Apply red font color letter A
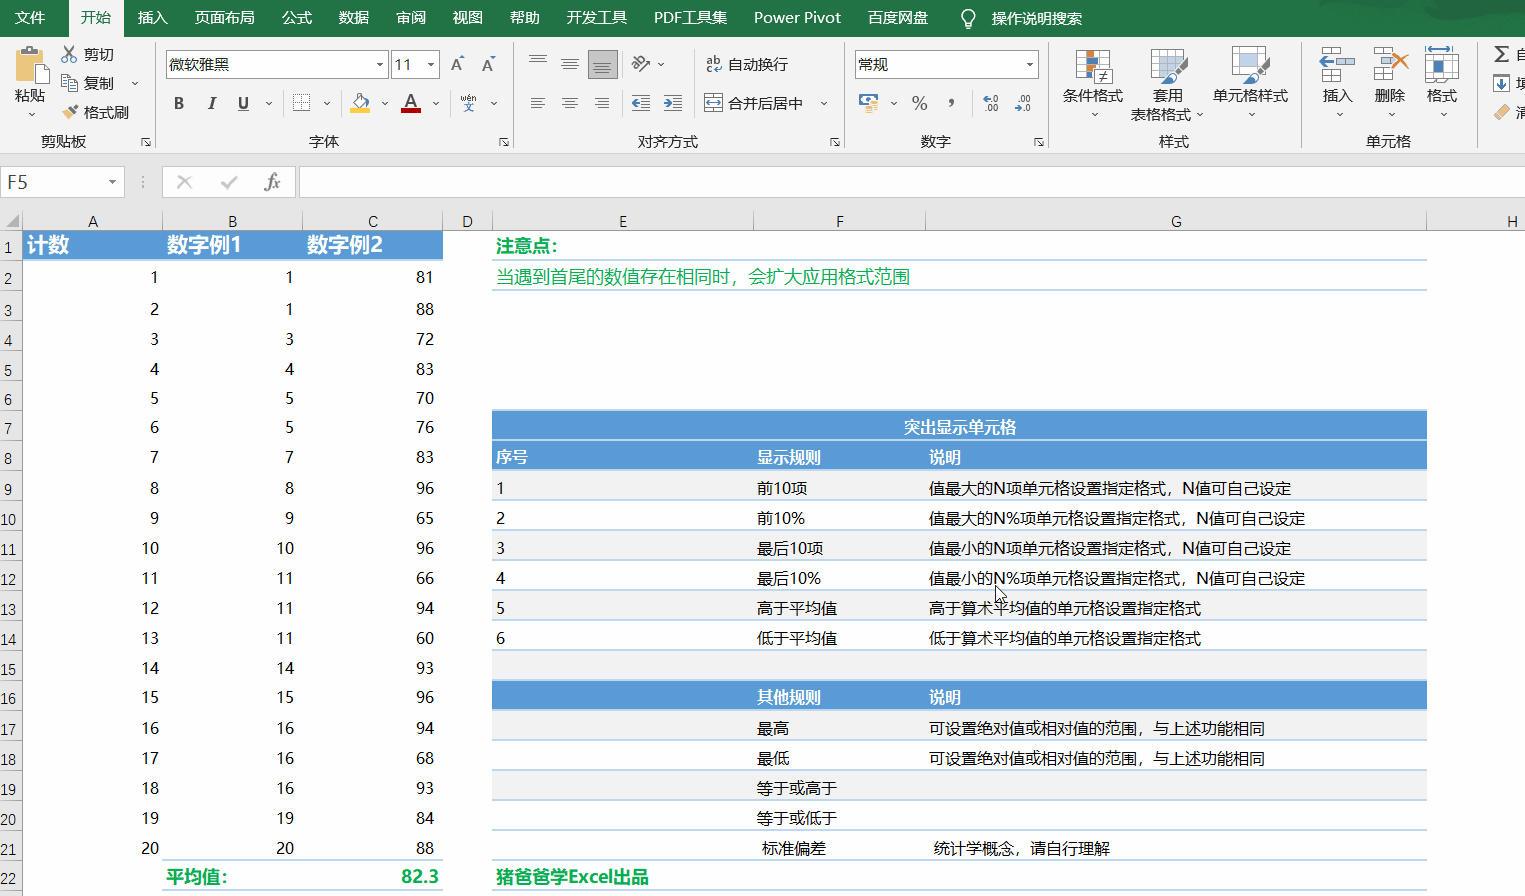1525x896 pixels. (x=411, y=103)
